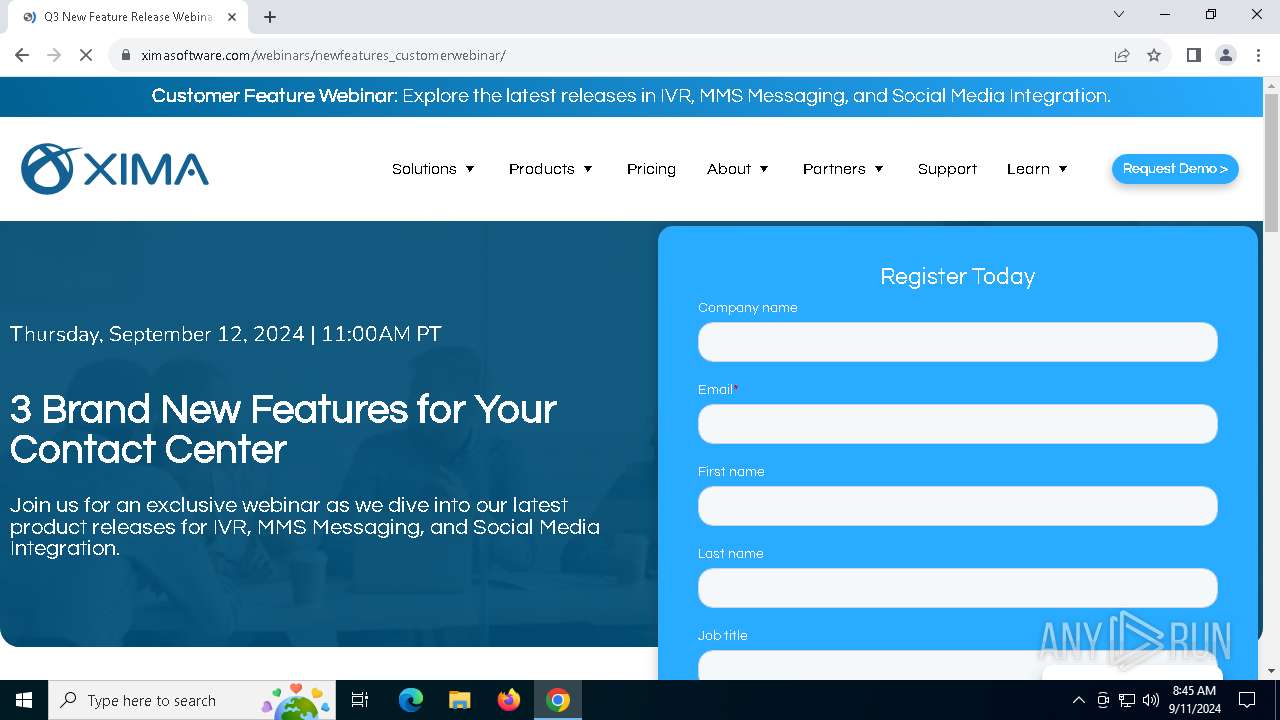Open File Explorer from taskbar

459,700
